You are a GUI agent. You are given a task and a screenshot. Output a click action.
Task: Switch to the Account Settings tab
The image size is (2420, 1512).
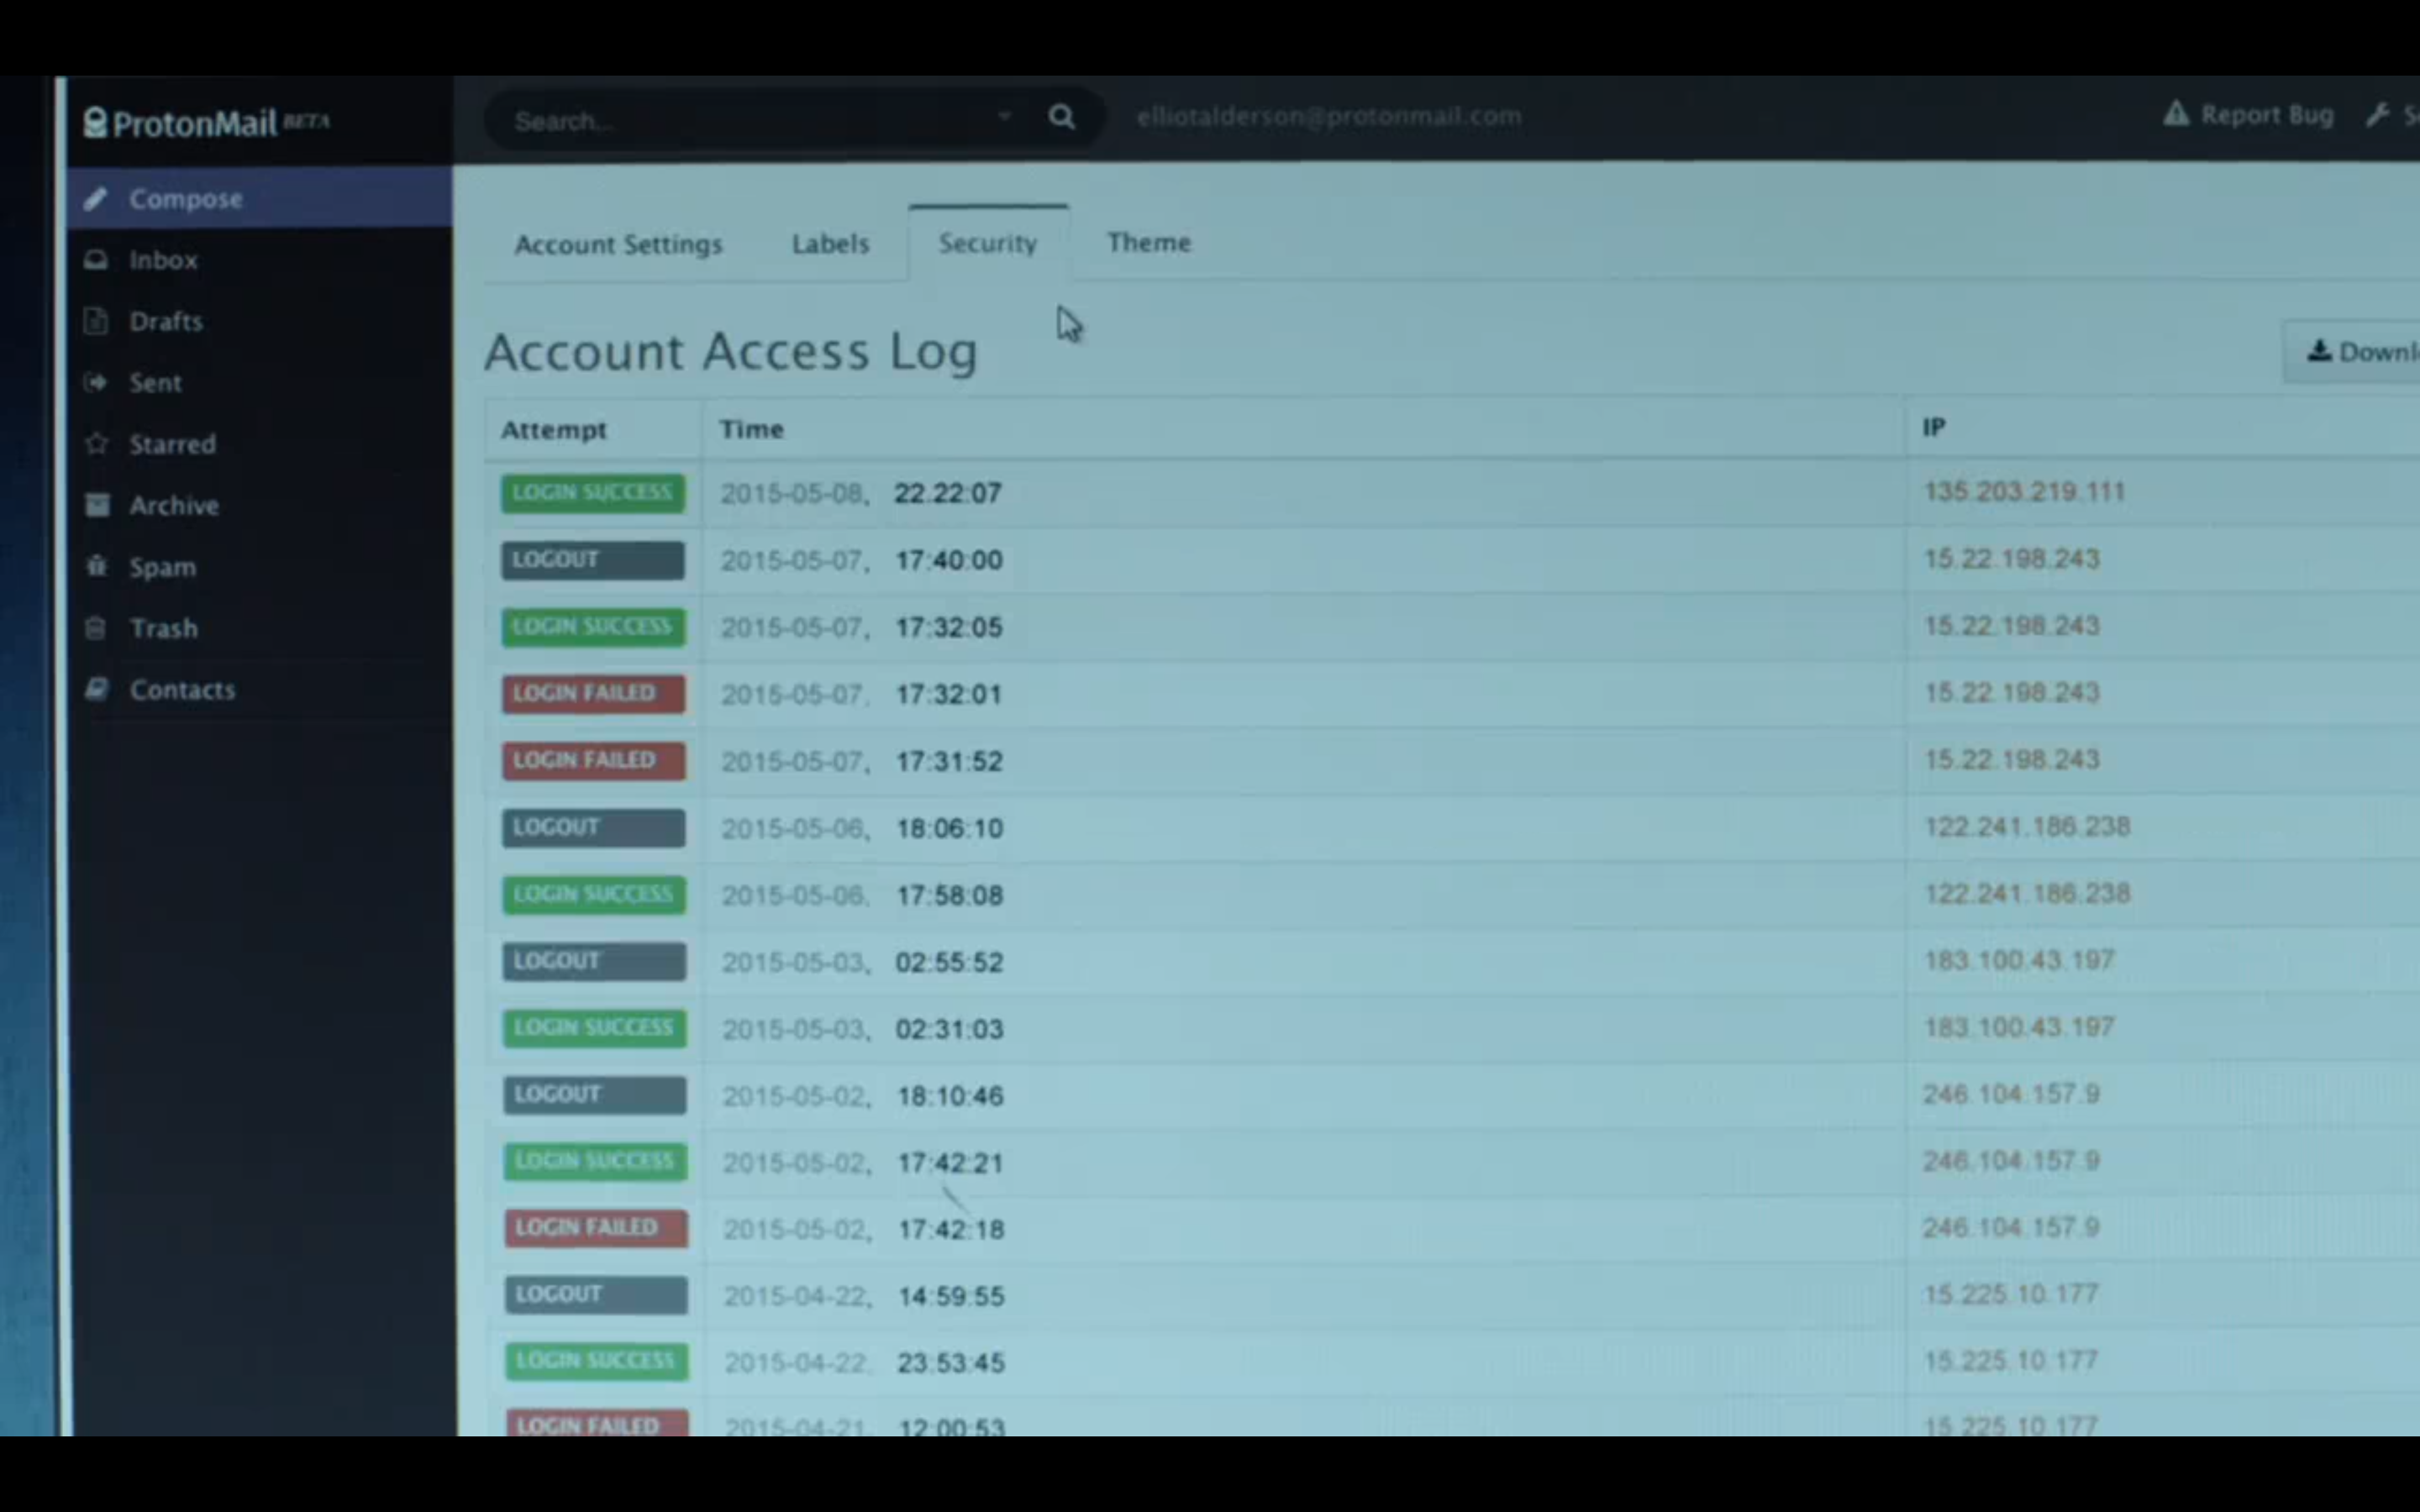(617, 242)
